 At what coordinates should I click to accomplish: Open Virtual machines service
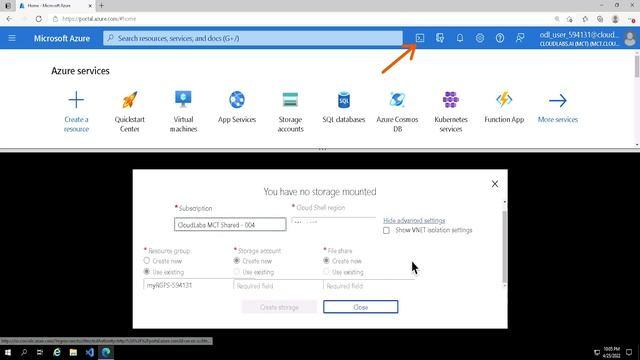[183, 111]
